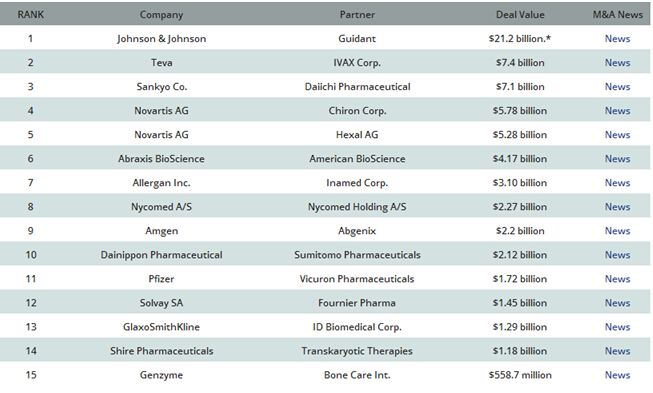Click the Company column header
This screenshot has width=653, height=393.
(161, 15)
